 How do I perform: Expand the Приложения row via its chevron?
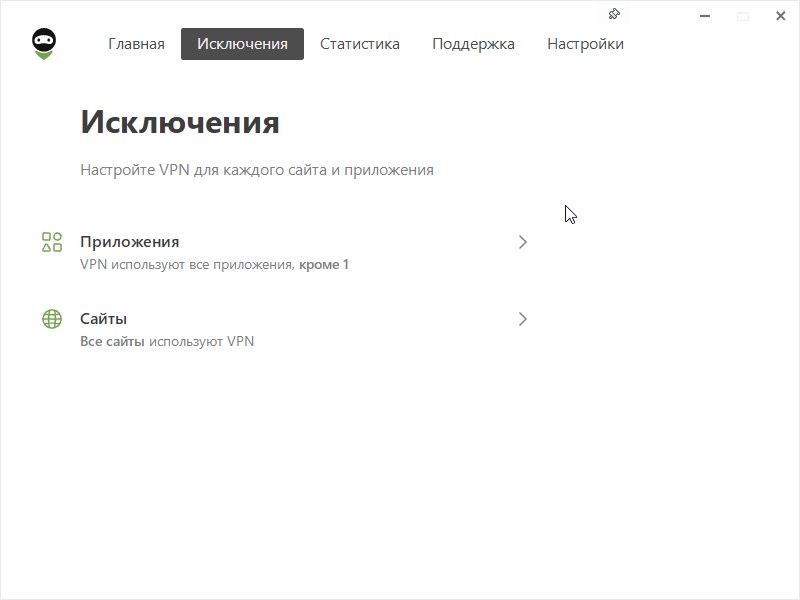523,241
